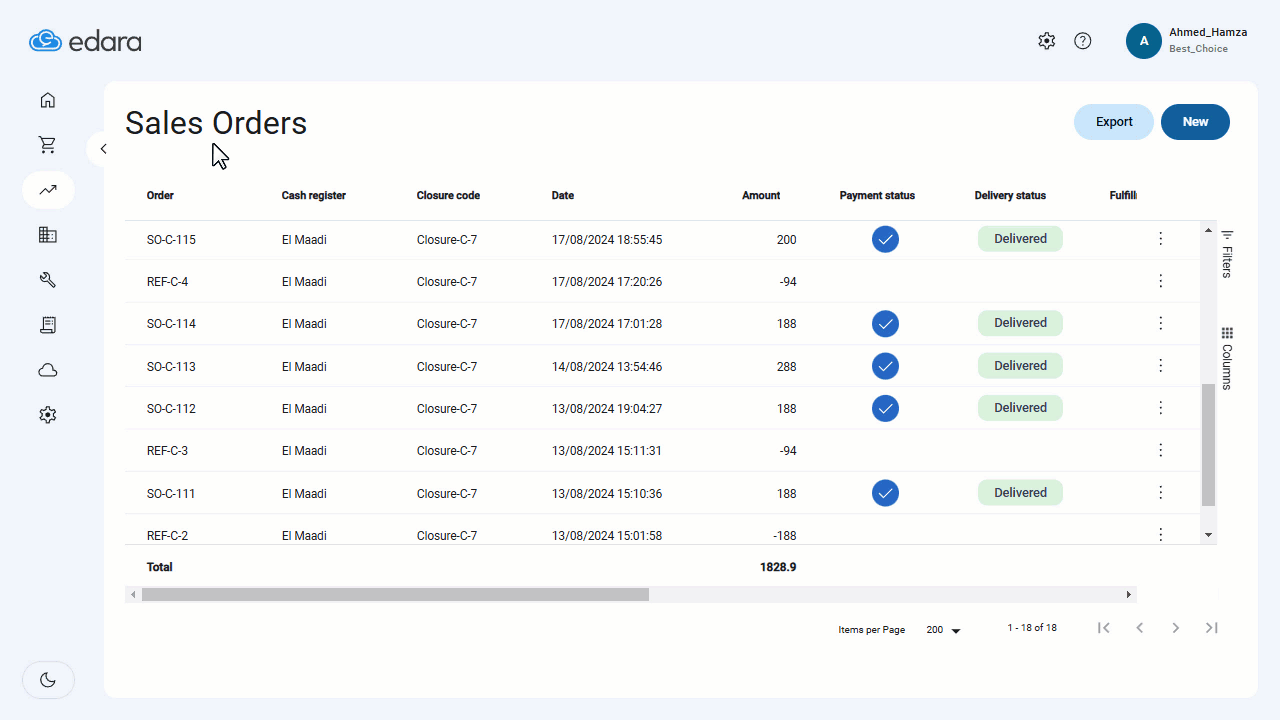This screenshot has height=720, width=1280.
Task: Sort by the Amount column header
Action: point(761,196)
